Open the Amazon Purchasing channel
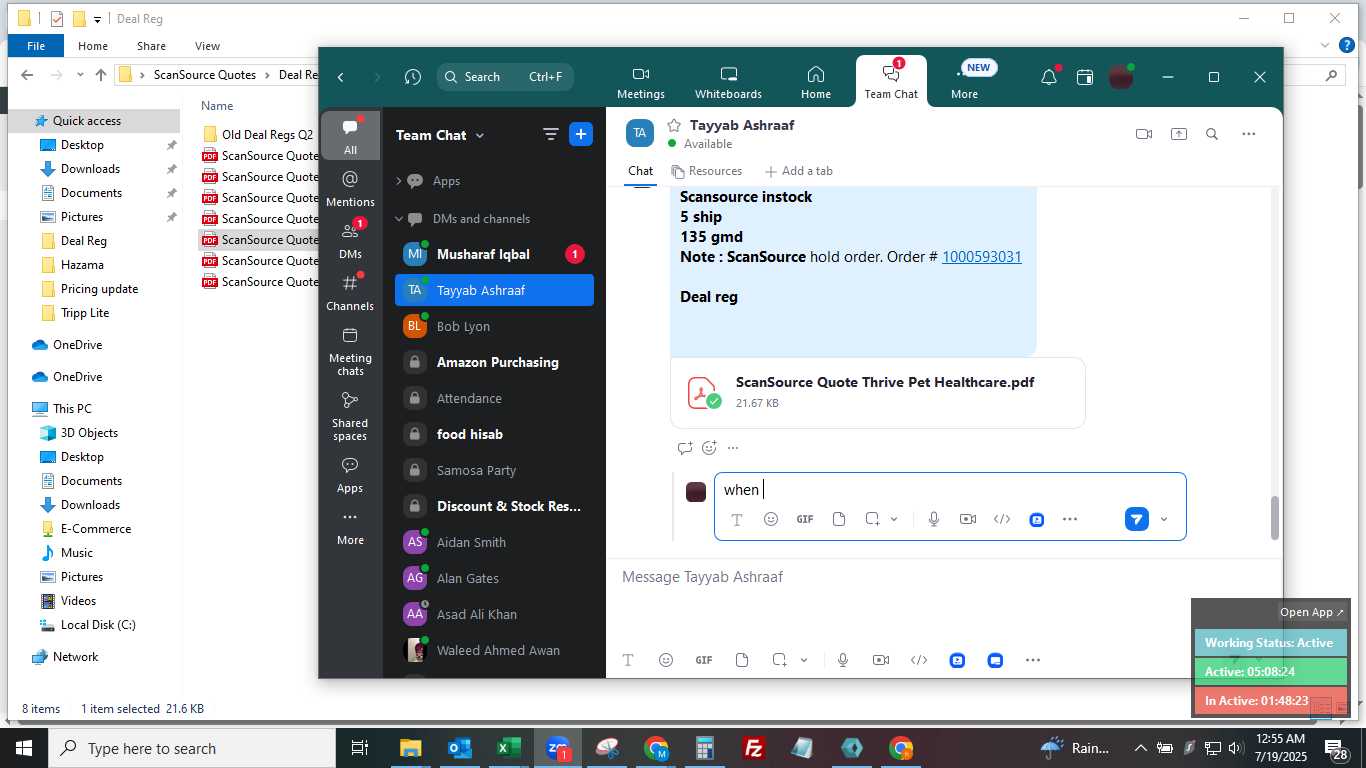Image resolution: width=1366 pixels, height=768 pixels. point(494,362)
